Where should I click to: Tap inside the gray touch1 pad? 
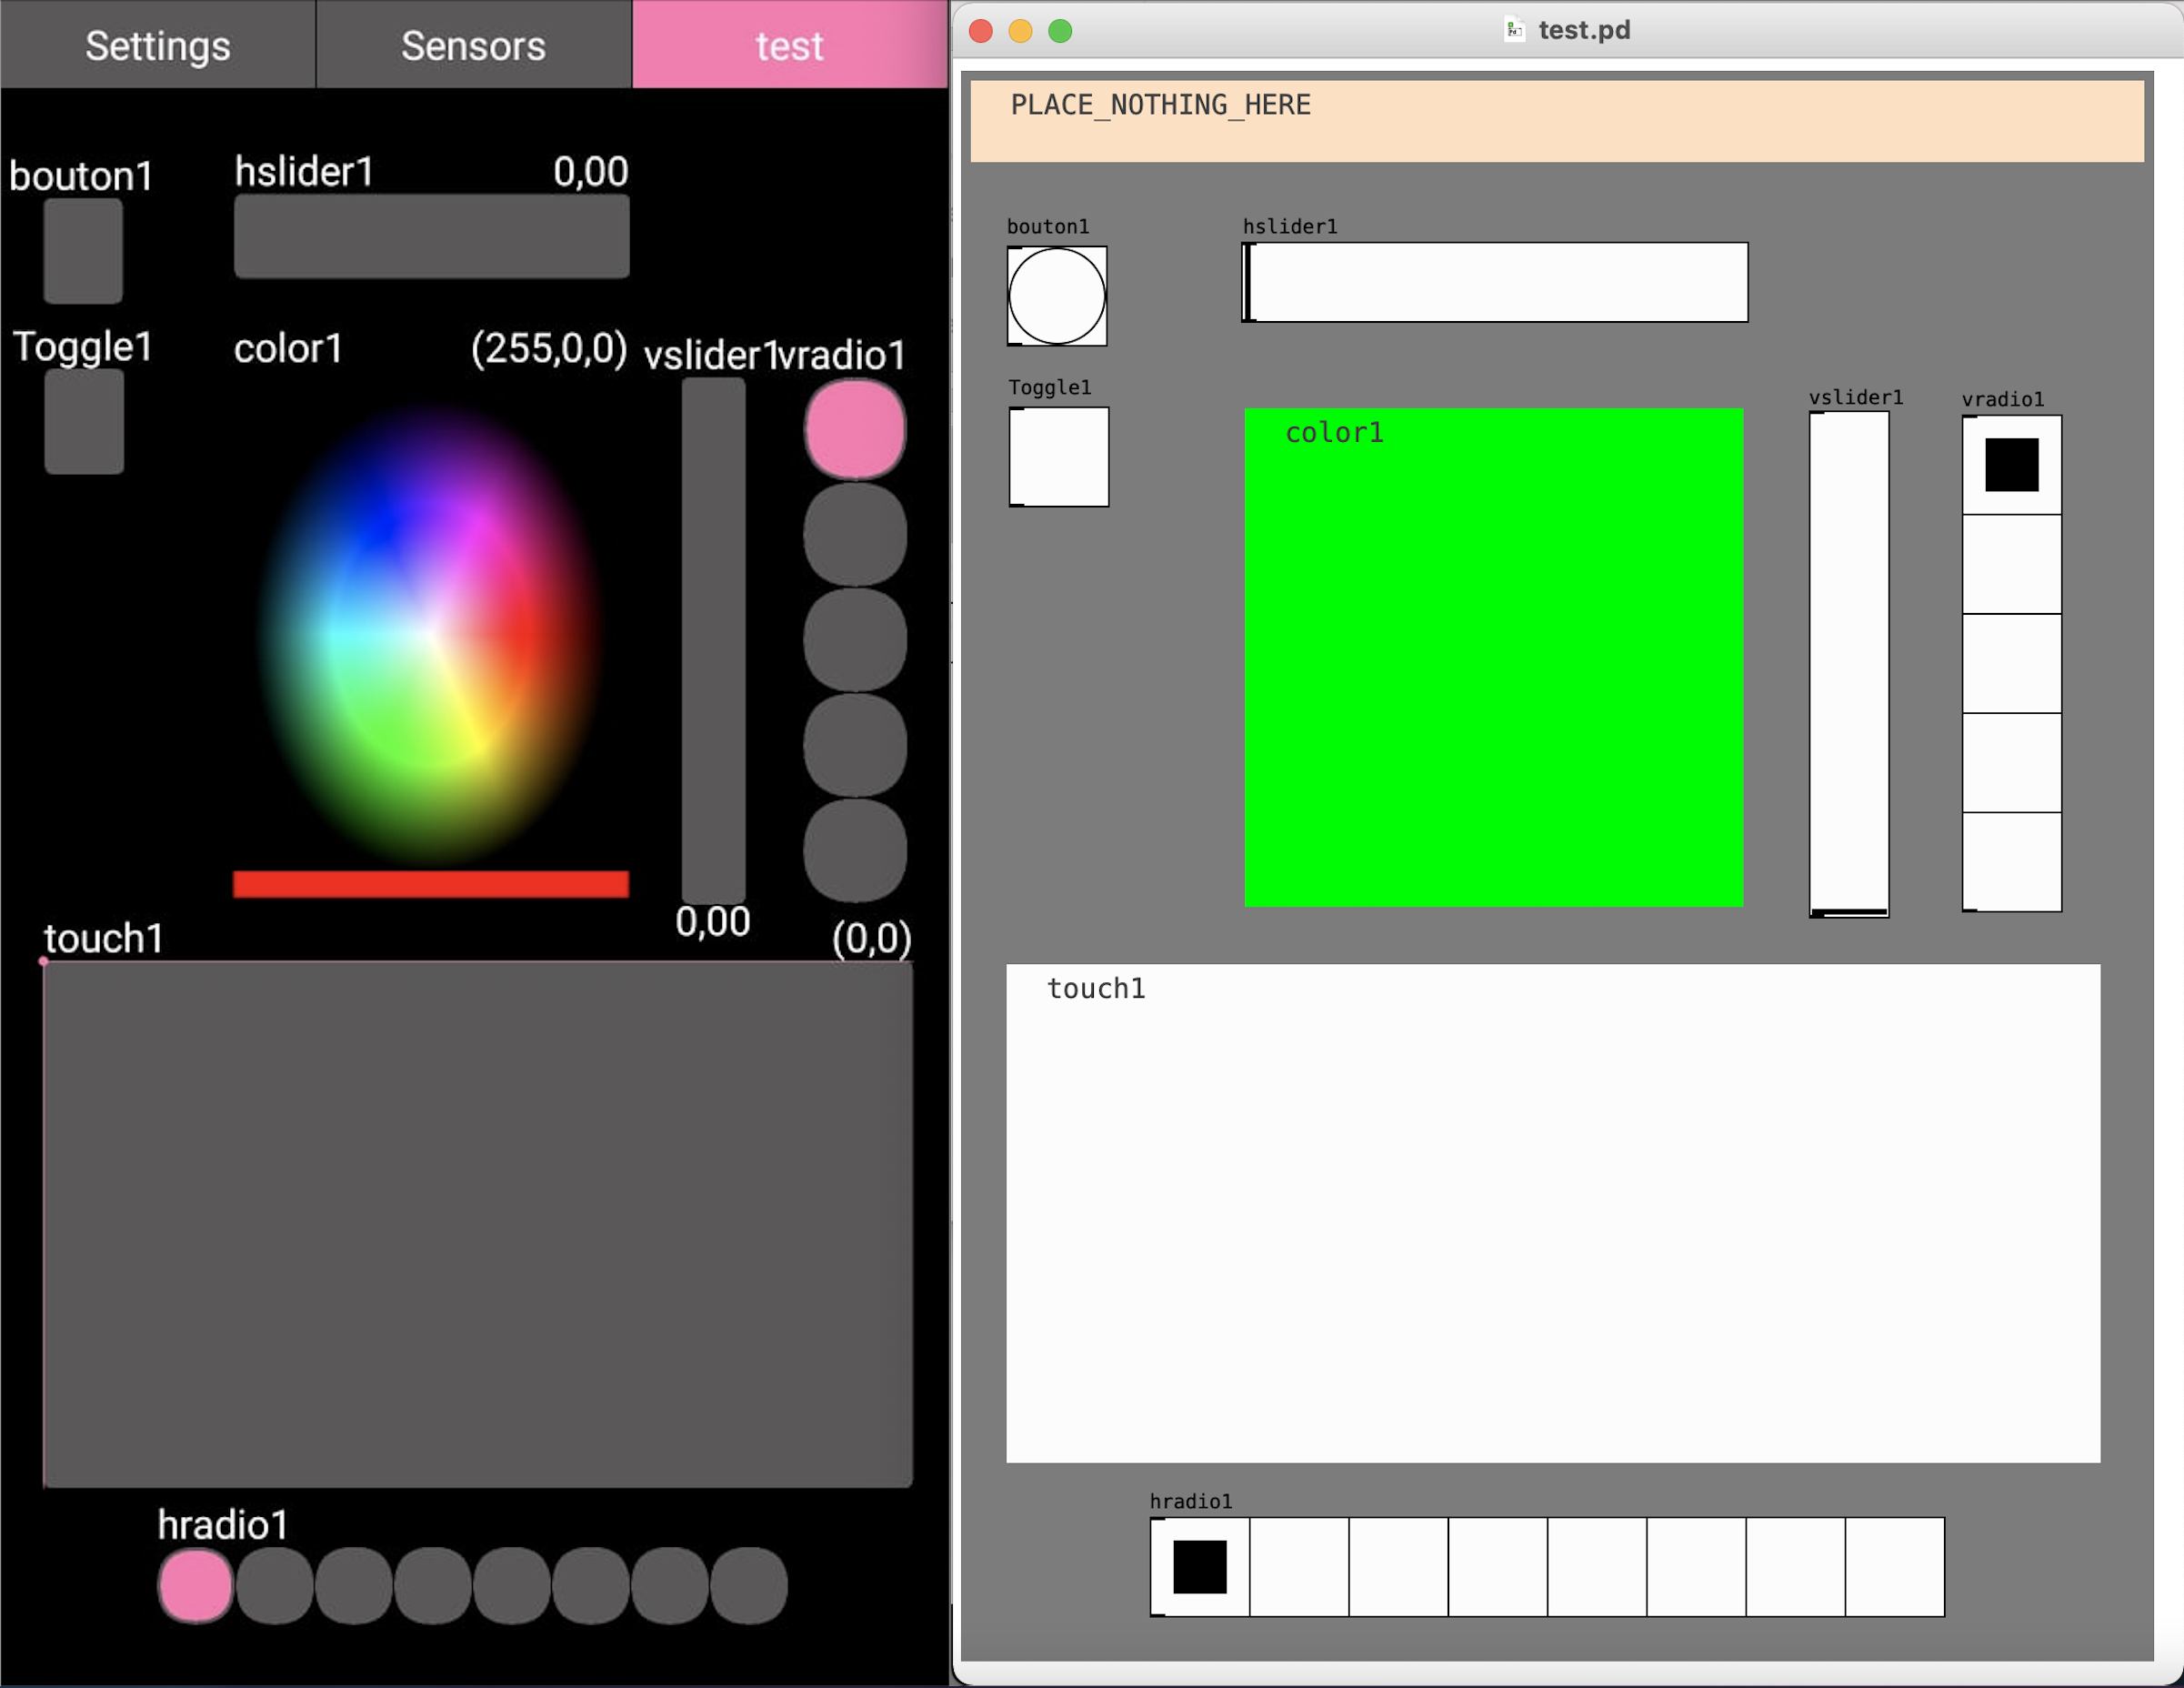coord(477,1225)
